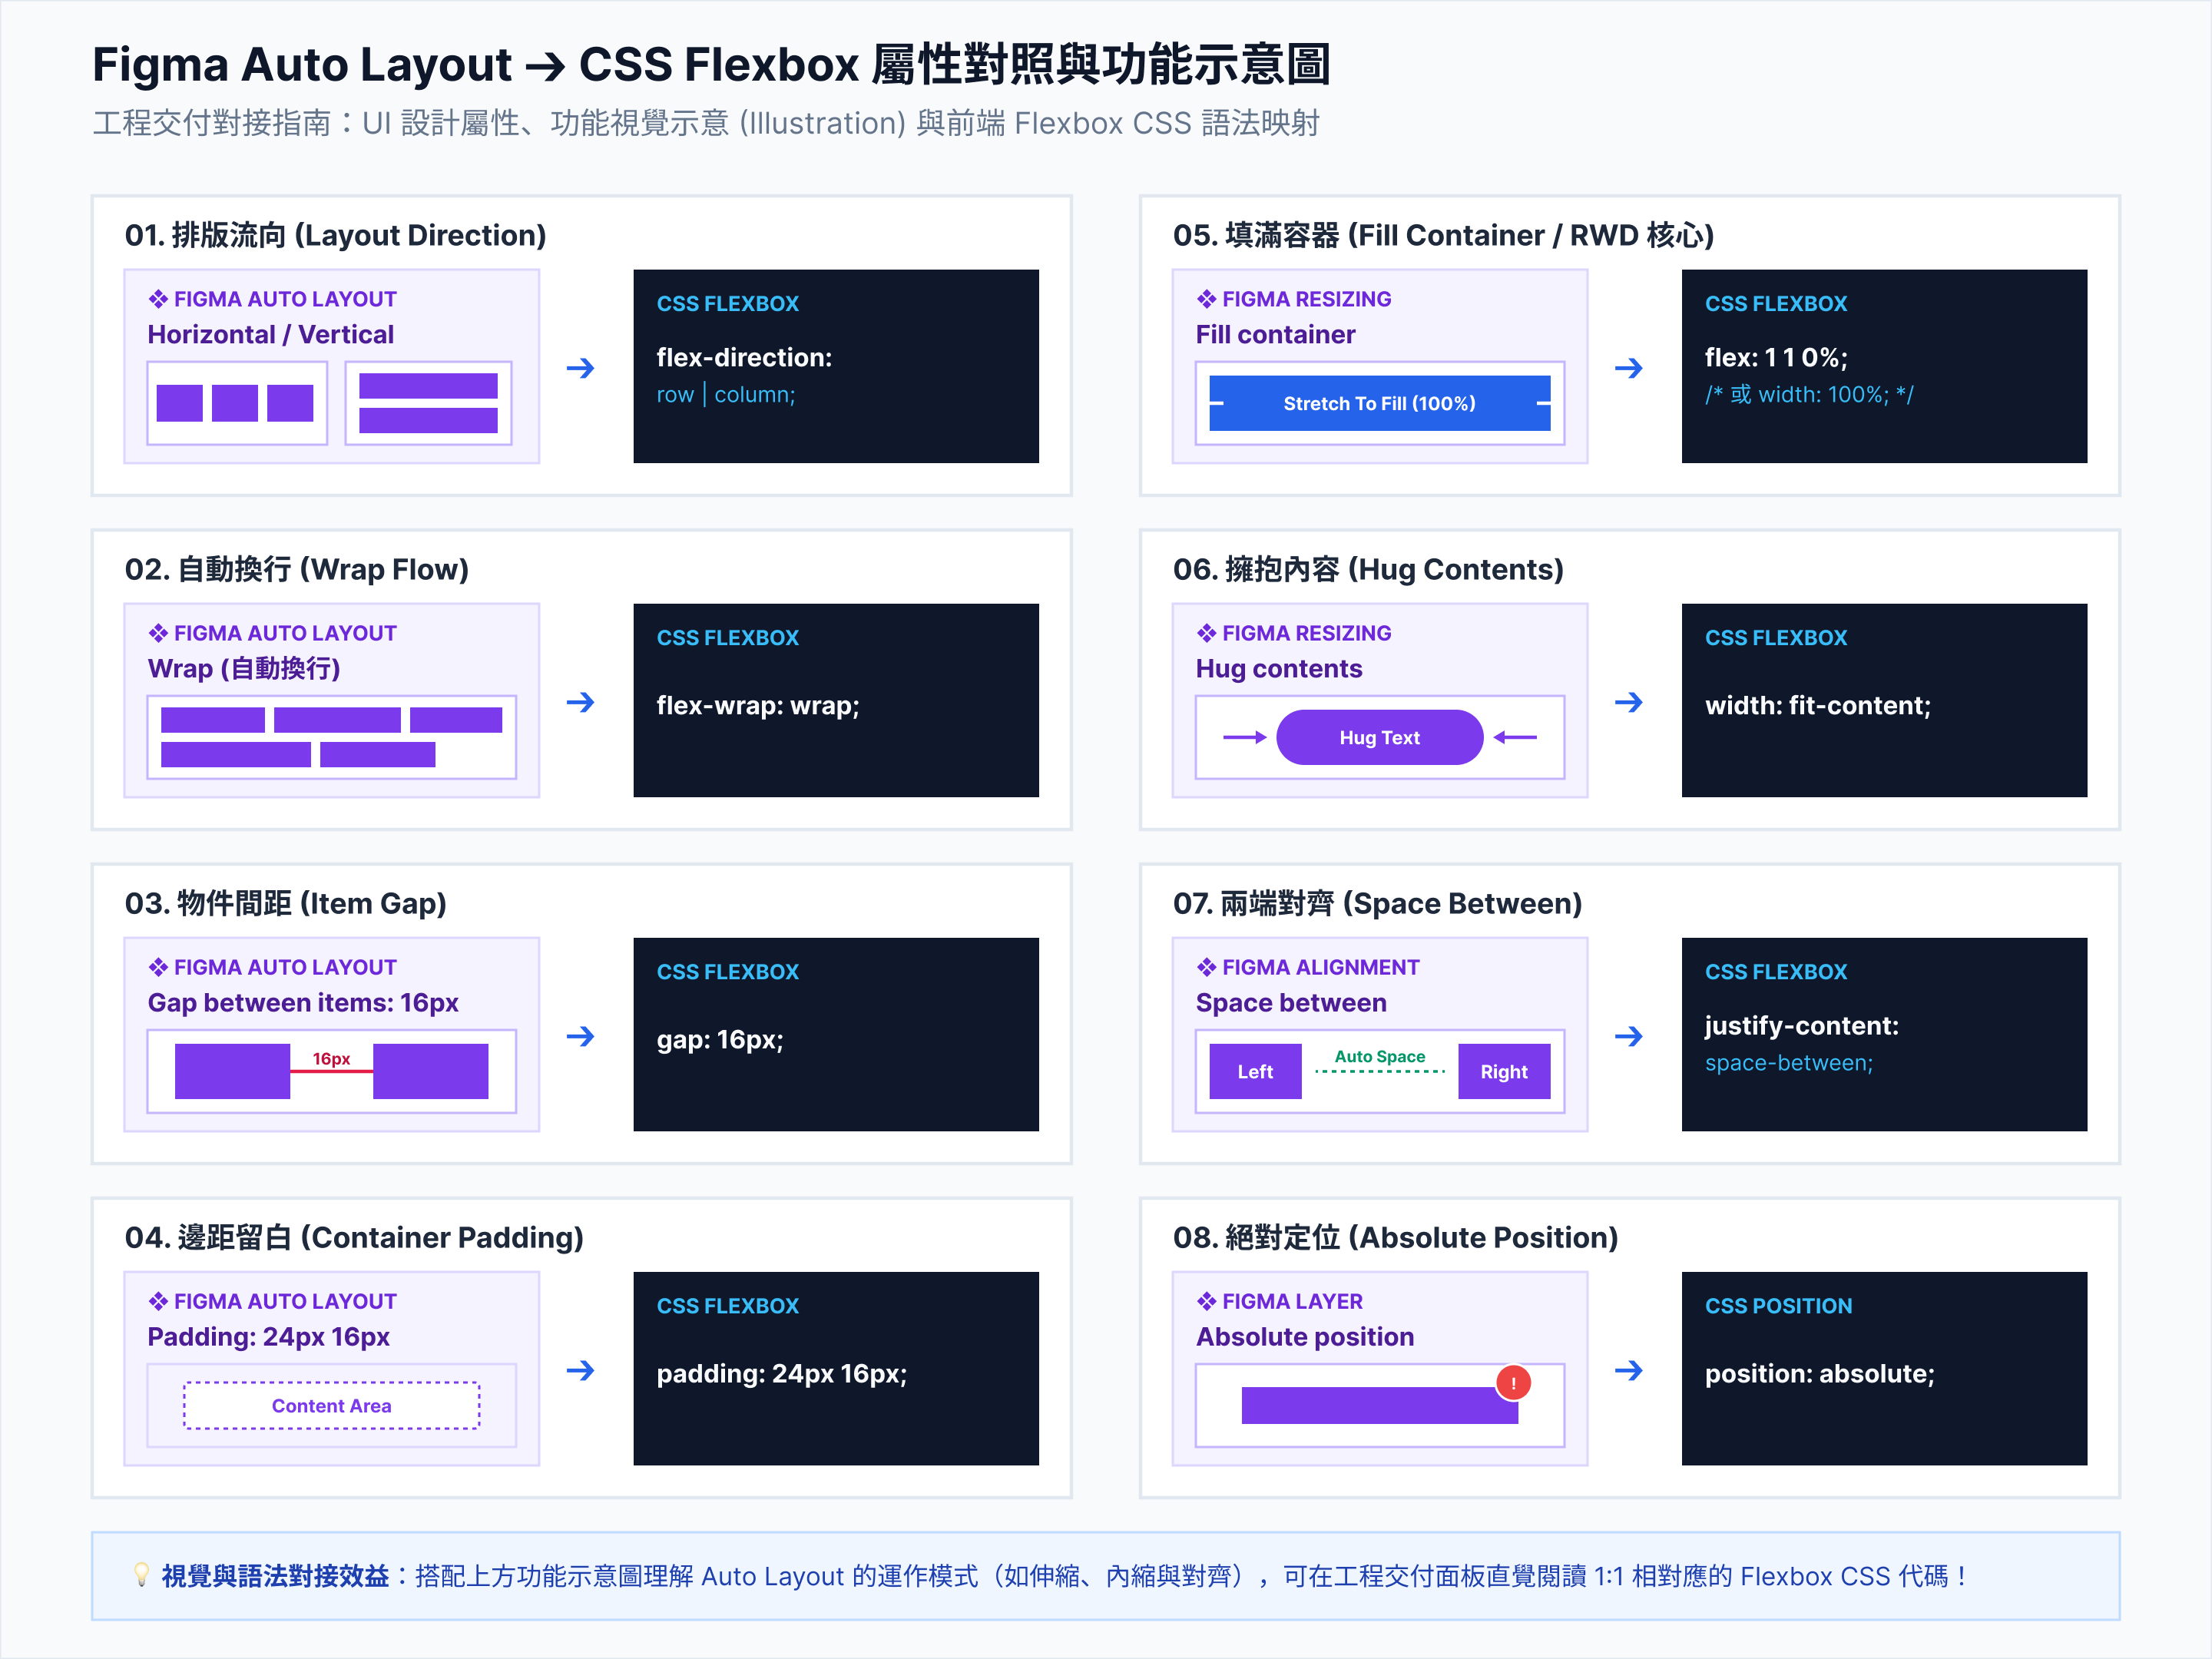This screenshot has height=1659, width=2212.
Task: Click the 'position: absolute;' code line
Action: point(1820,1373)
